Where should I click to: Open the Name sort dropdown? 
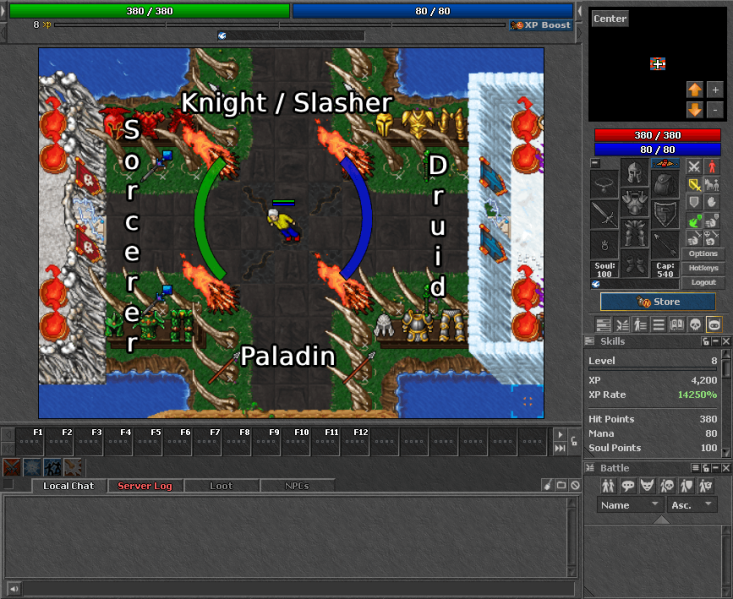point(630,505)
